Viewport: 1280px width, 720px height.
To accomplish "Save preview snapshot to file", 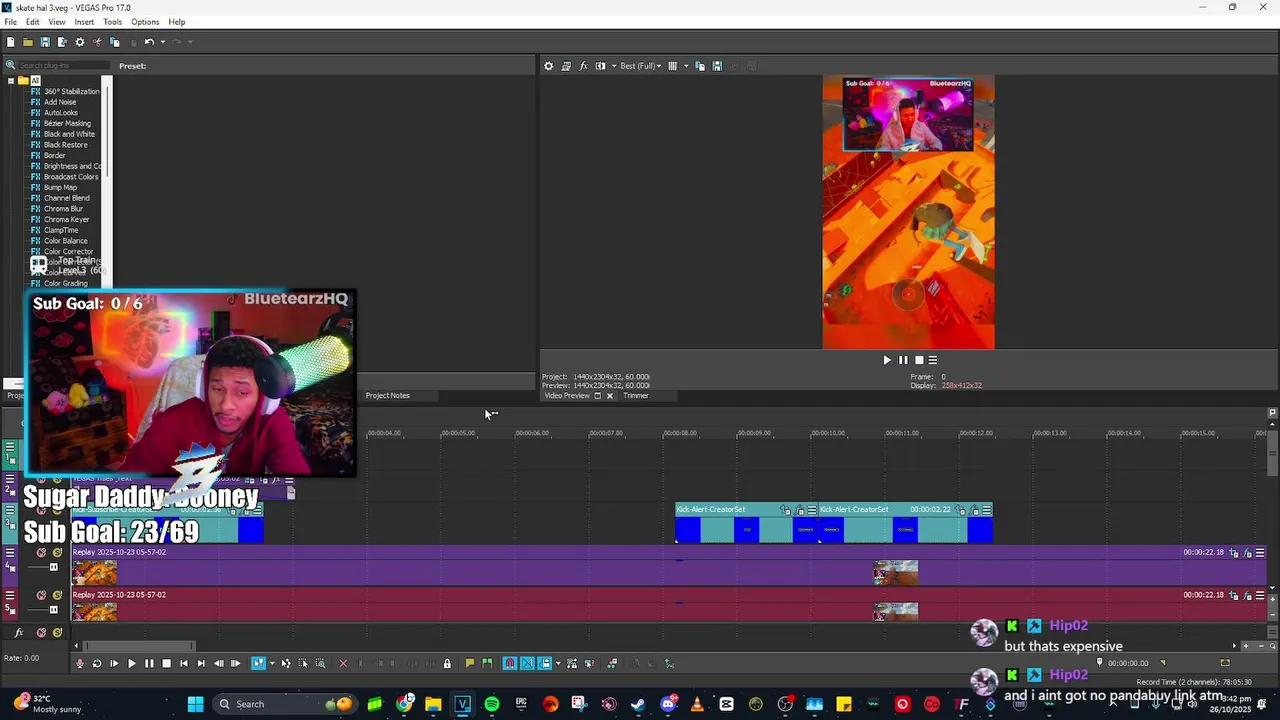I will pyautogui.click(x=717, y=66).
